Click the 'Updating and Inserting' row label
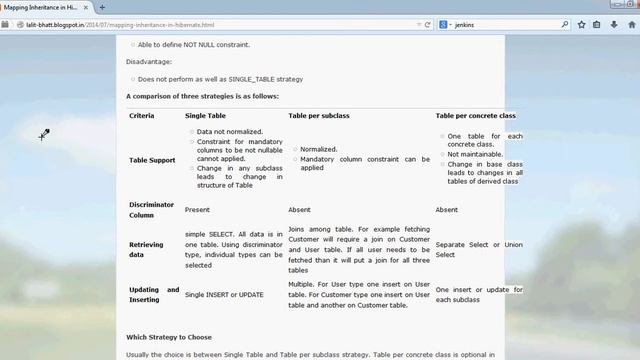This screenshot has width=640, height=360. coord(154,294)
